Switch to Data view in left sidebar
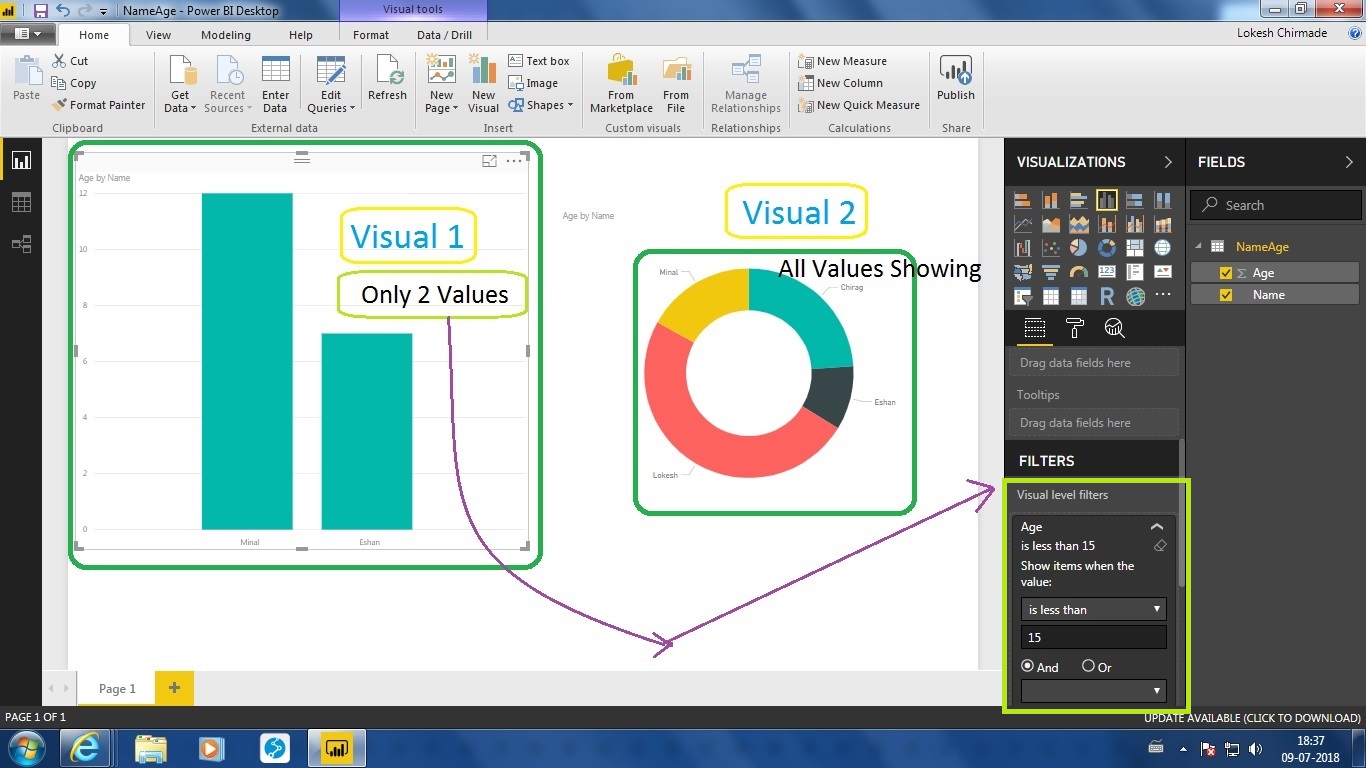The image size is (1366, 768). click(x=21, y=203)
